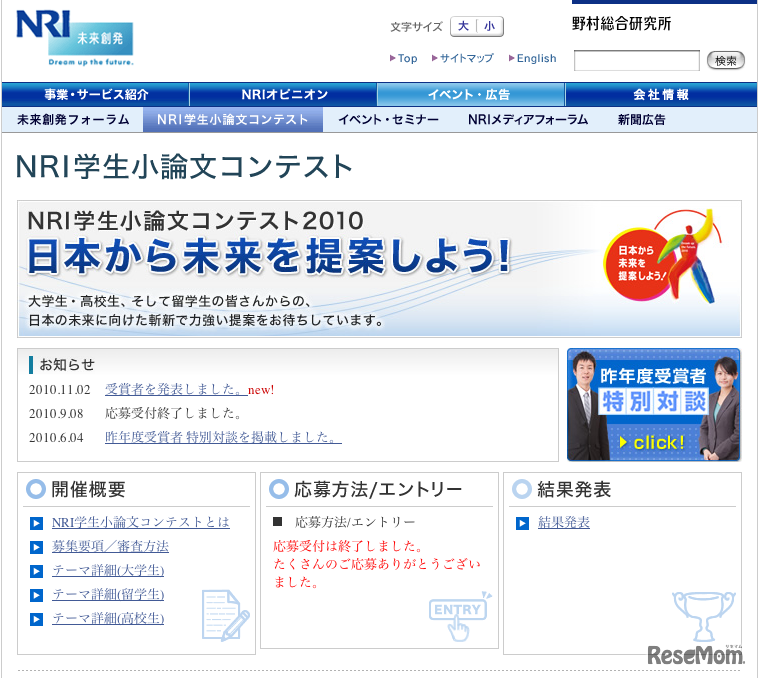Image resolution: width=758 pixels, height=678 pixels.
Task: Click the 検索 search button
Action: (x=726, y=60)
